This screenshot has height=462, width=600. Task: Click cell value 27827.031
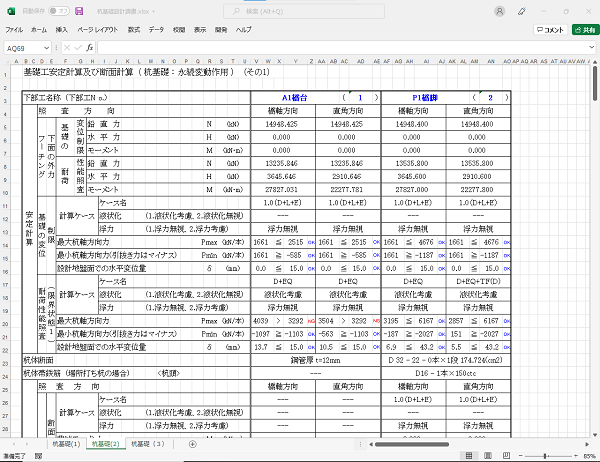(281, 189)
